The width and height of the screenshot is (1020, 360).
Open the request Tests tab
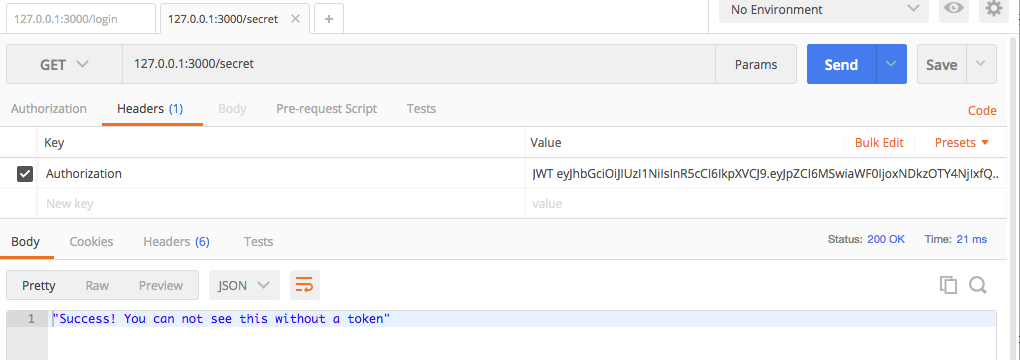[x=421, y=109]
